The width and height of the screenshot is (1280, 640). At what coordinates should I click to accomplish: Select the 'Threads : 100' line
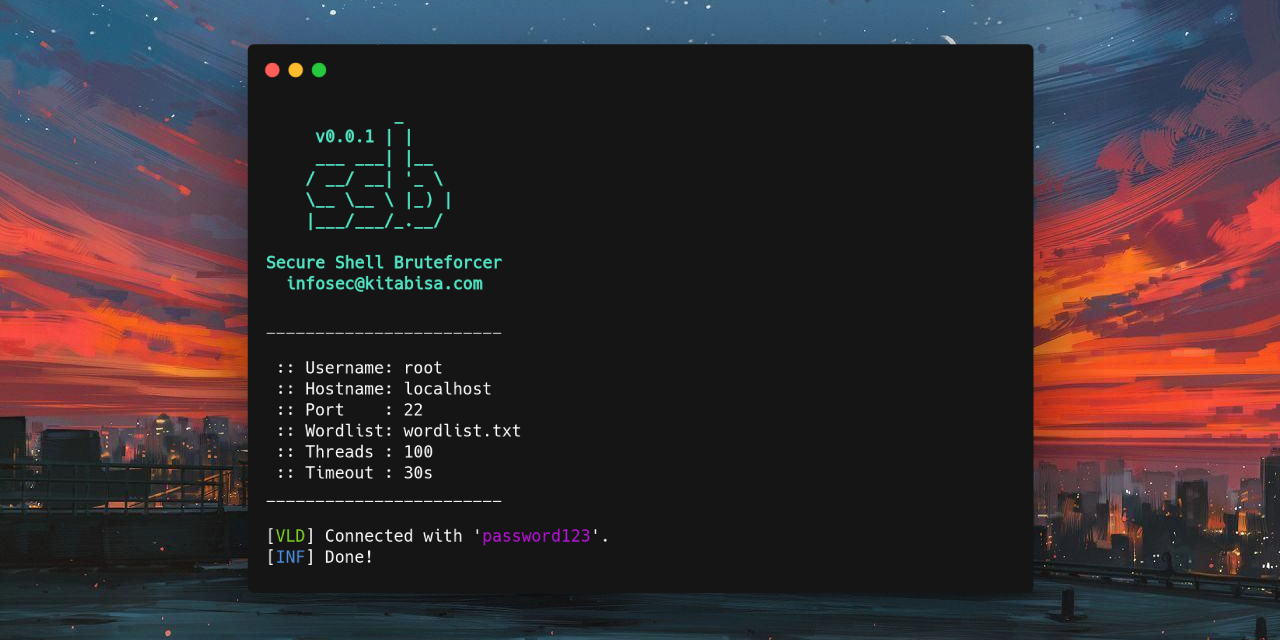click(354, 452)
